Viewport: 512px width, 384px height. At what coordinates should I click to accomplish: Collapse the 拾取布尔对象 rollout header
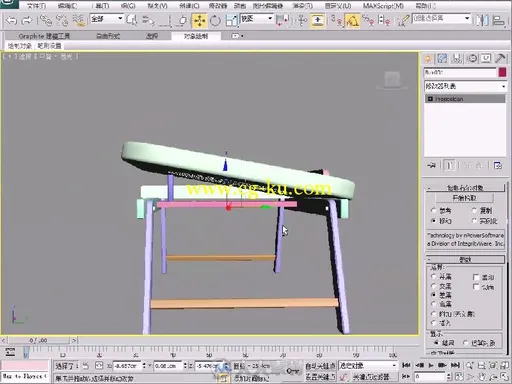tap(465, 188)
